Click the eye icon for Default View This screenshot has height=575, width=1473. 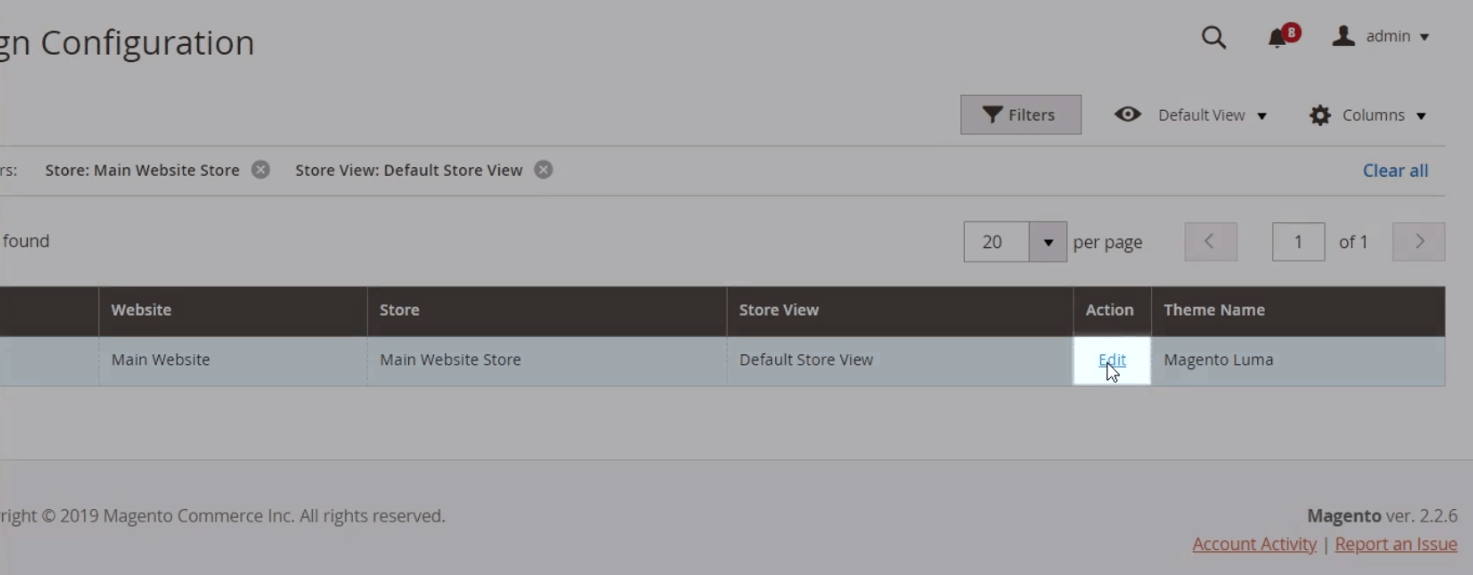click(x=1128, y=114)
